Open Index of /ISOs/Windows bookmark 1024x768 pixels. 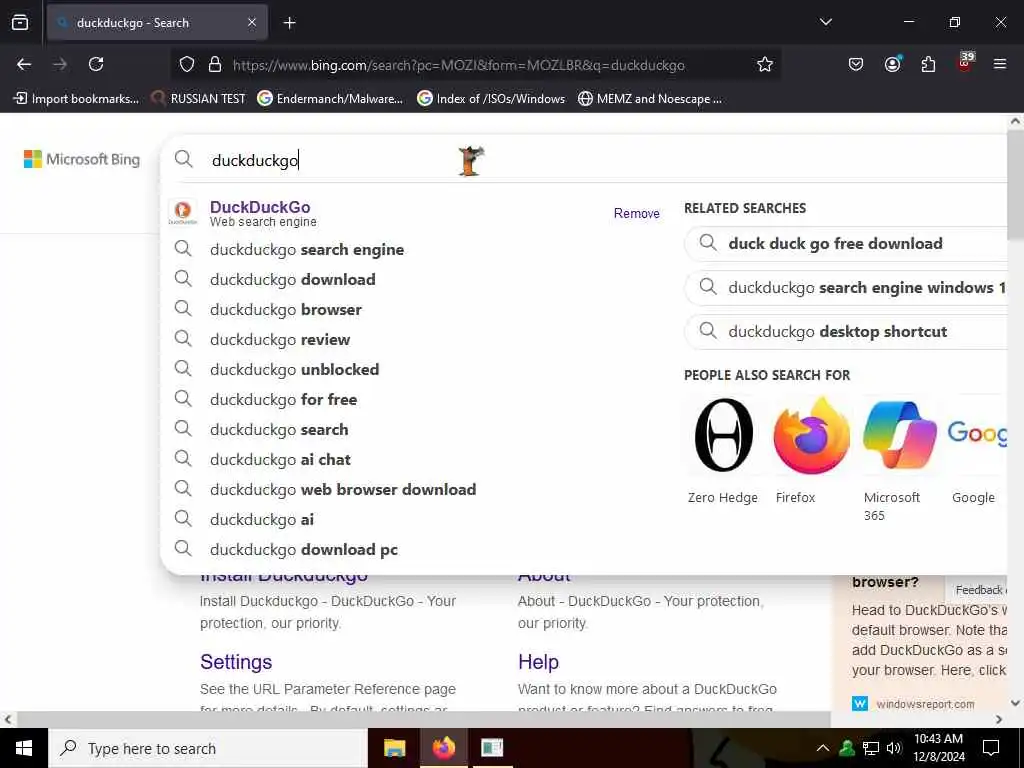tap(491, 99)
